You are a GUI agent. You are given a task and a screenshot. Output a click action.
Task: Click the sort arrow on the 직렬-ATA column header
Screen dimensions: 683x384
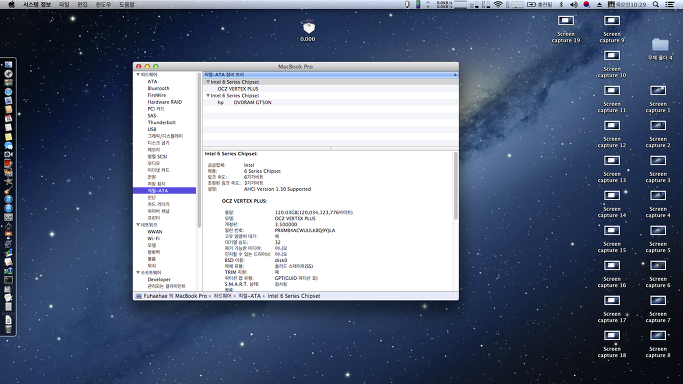455,75
